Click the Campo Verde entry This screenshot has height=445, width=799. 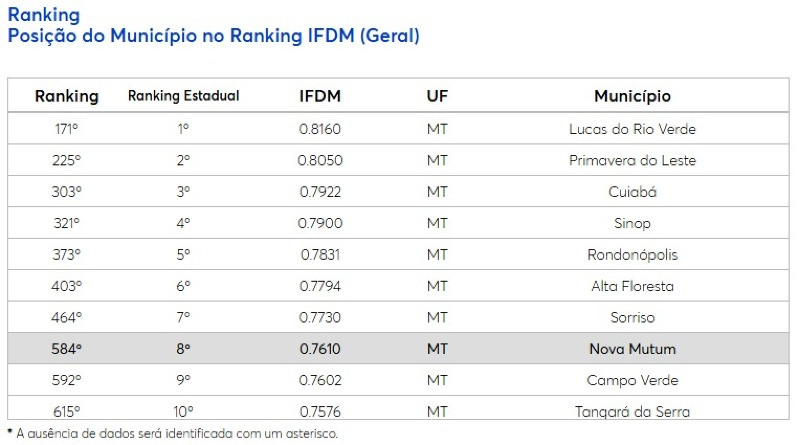click(x=632, y=380)
